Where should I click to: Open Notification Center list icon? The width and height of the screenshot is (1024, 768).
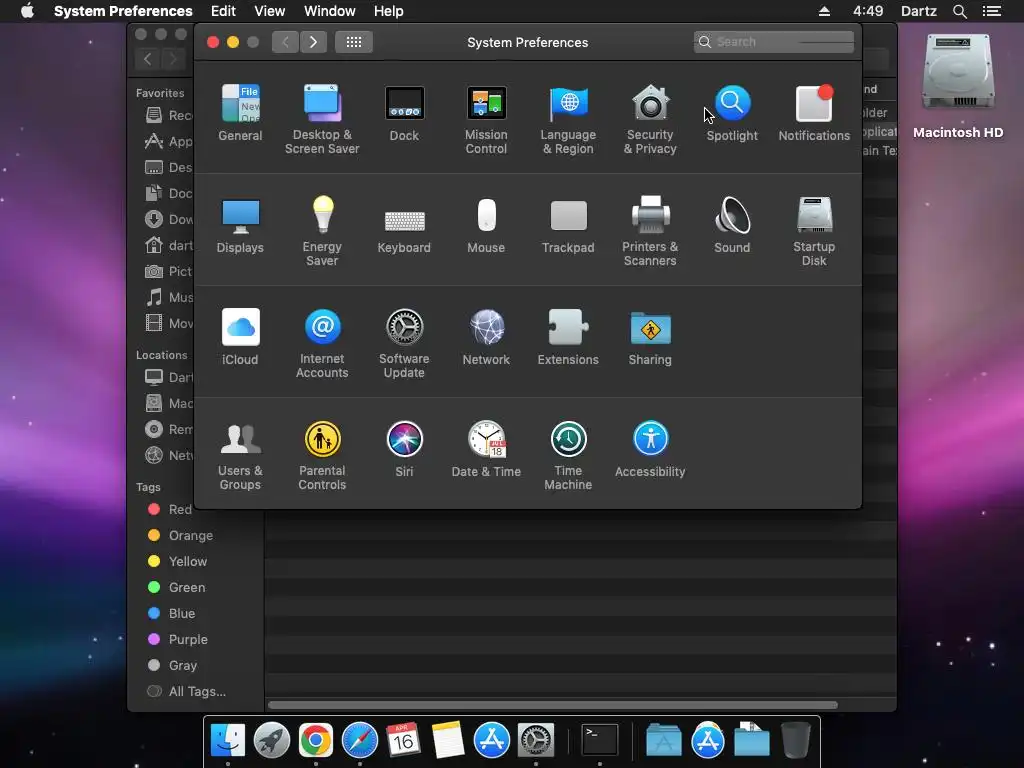click(992, 11)
